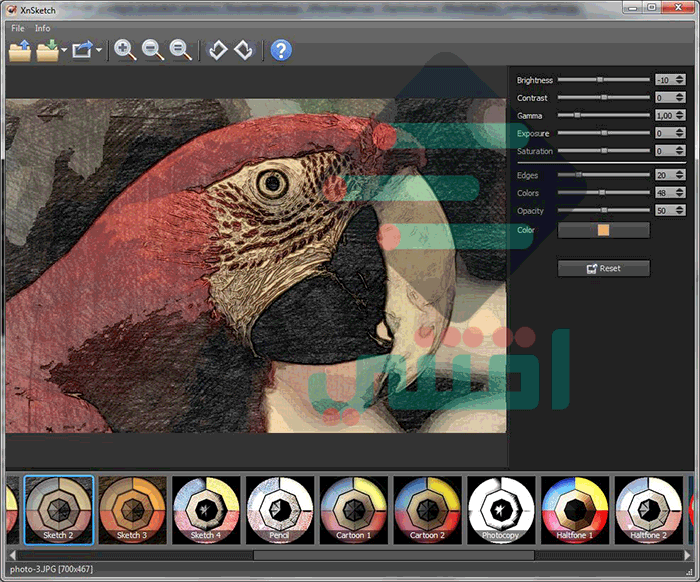Select the Sketch 3 effect thumbnail

(x=132, y=510)
